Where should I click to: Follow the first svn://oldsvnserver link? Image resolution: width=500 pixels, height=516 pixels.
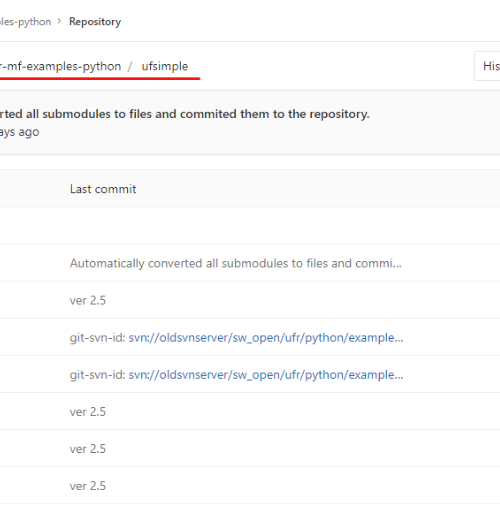(266, 338)
